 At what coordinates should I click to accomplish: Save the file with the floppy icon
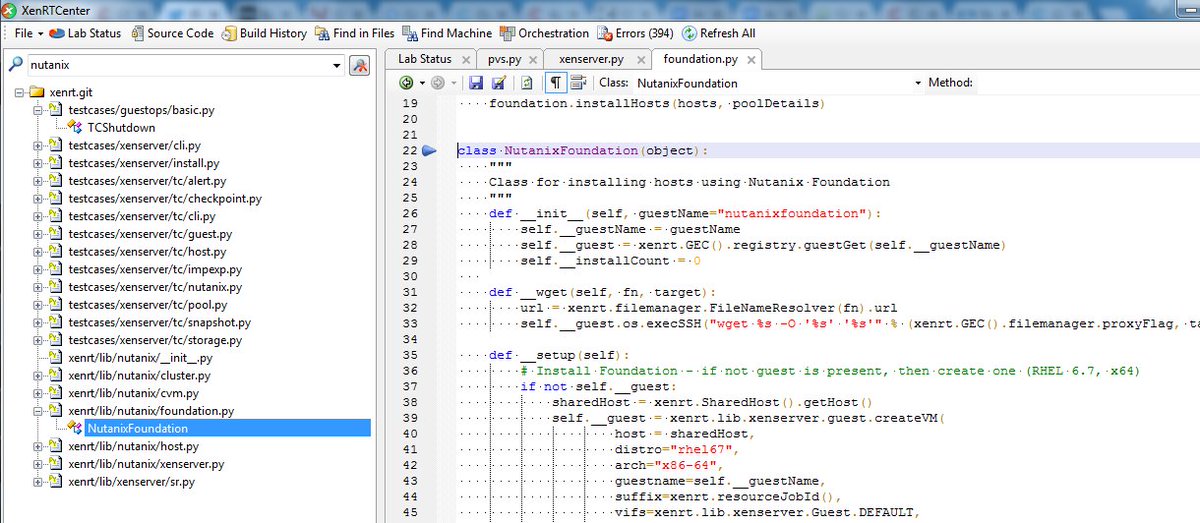[476, 83]
